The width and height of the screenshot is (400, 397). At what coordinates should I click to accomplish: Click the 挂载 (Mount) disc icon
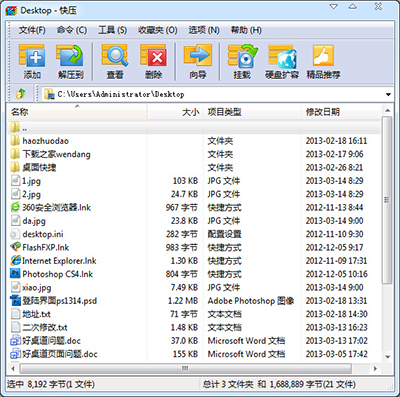click(242, 56)
